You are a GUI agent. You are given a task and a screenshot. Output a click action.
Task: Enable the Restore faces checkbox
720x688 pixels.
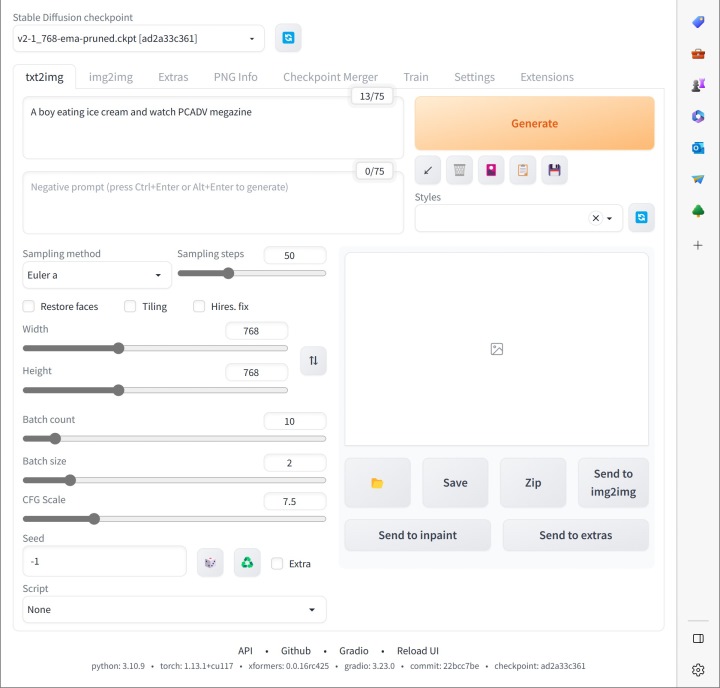click(29, 306)
